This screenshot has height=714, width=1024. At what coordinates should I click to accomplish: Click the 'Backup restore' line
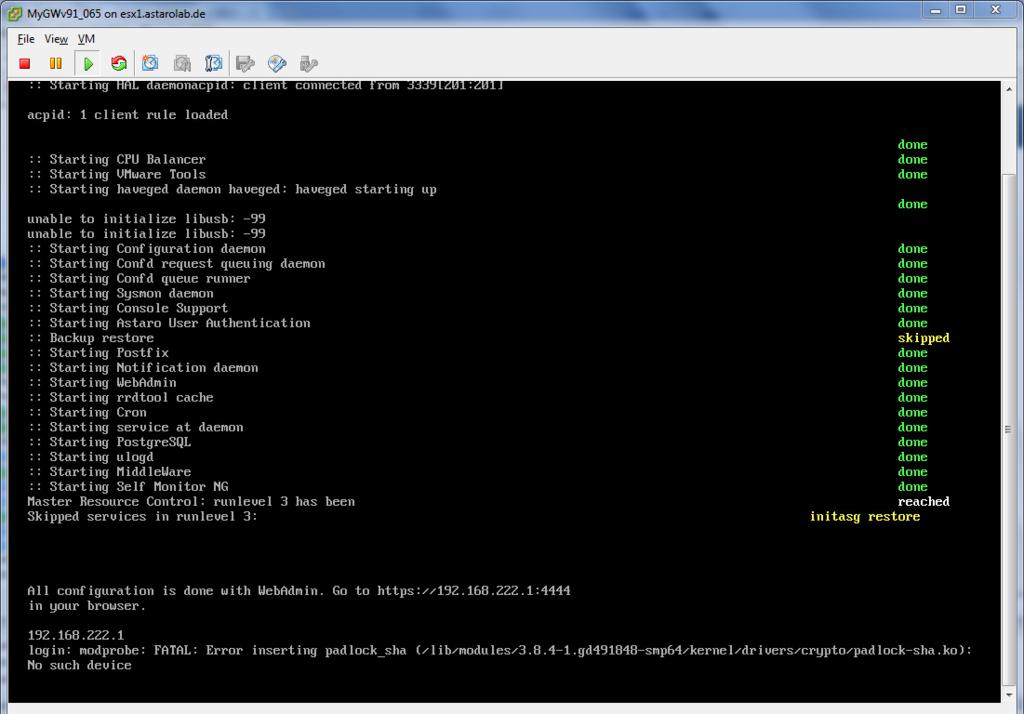click(x=91, y=338)
